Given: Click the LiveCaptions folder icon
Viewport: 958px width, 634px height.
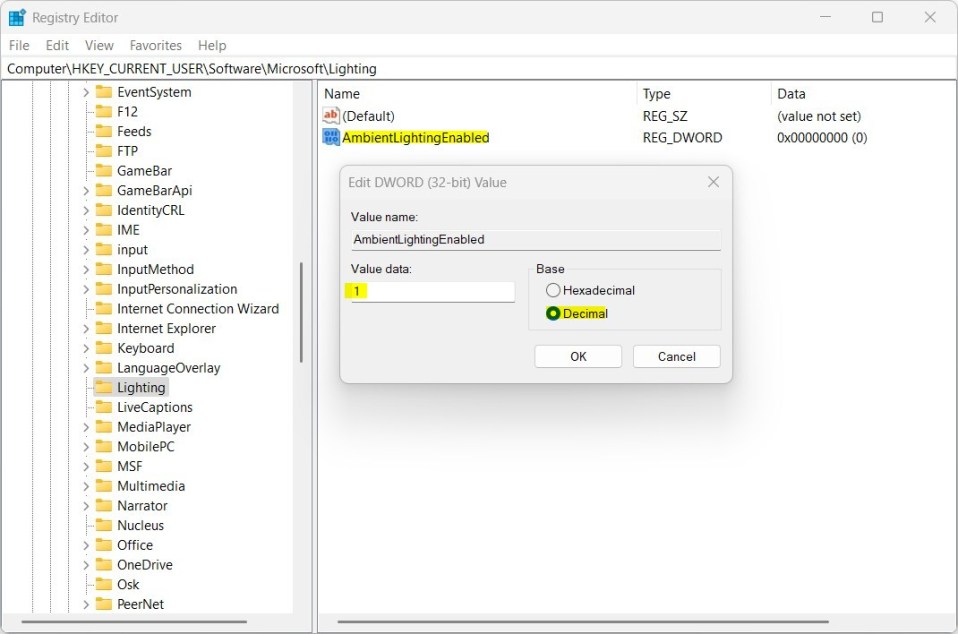Looking at the screenshot, I should 104,407.
